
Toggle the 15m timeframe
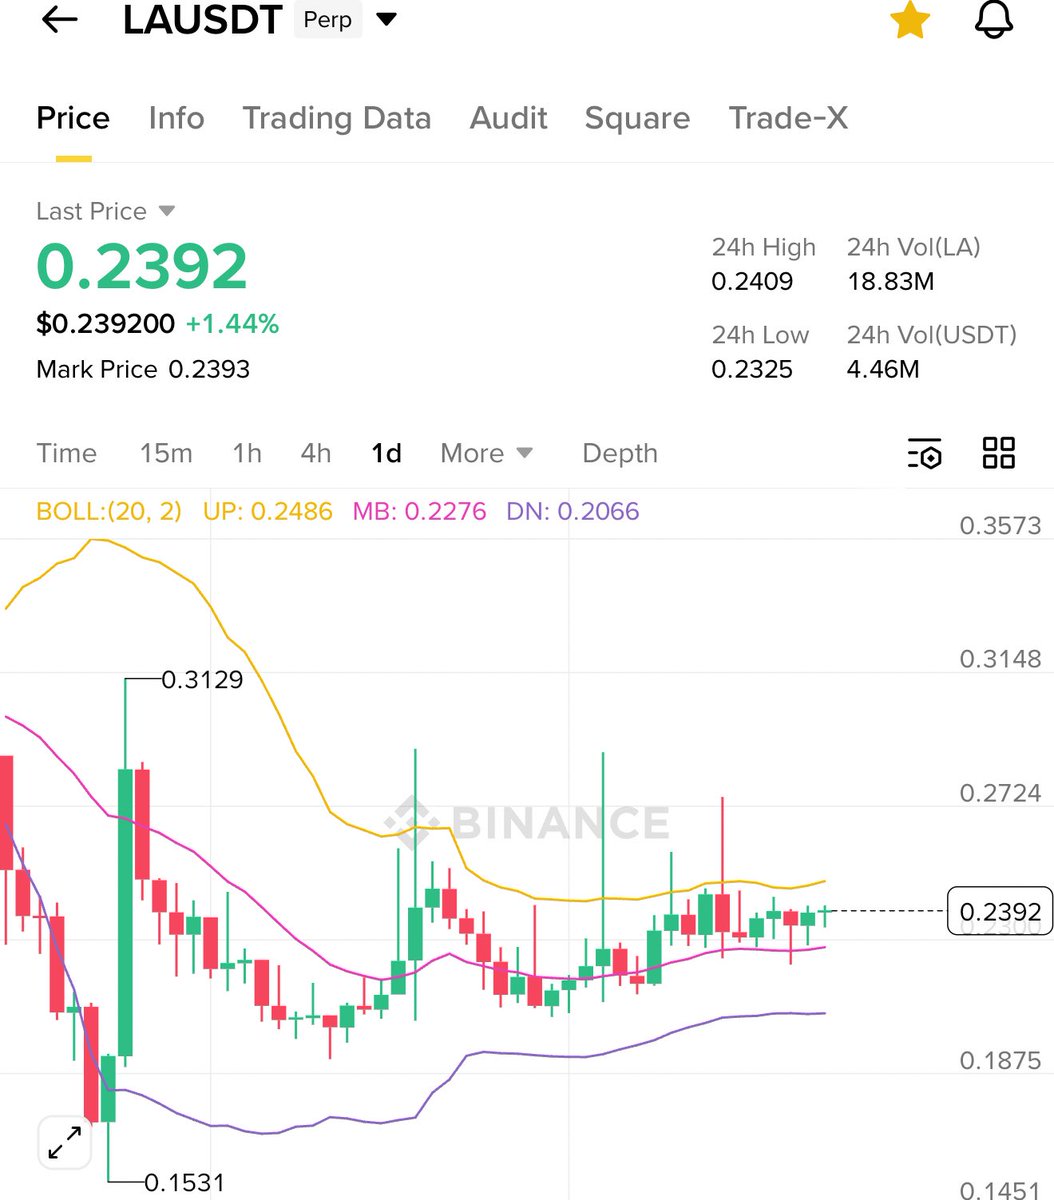tap(166, 453)
